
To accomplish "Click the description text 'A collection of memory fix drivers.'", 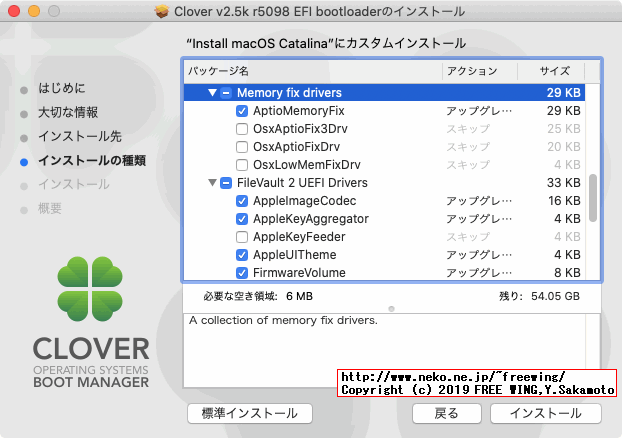I will [283, 321].
